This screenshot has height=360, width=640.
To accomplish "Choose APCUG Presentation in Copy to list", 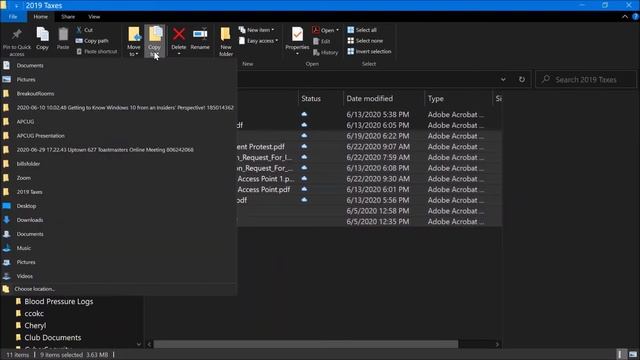I will tap(118, 136).
